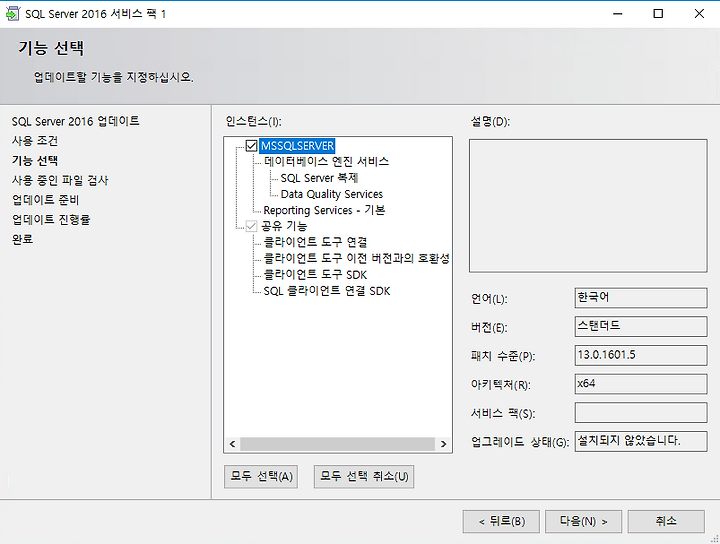Image resolution: width=720 pixels, height=544 pixels.
Task: Click the empty 서비스 팩(S) field
Action: click(641, 413)
